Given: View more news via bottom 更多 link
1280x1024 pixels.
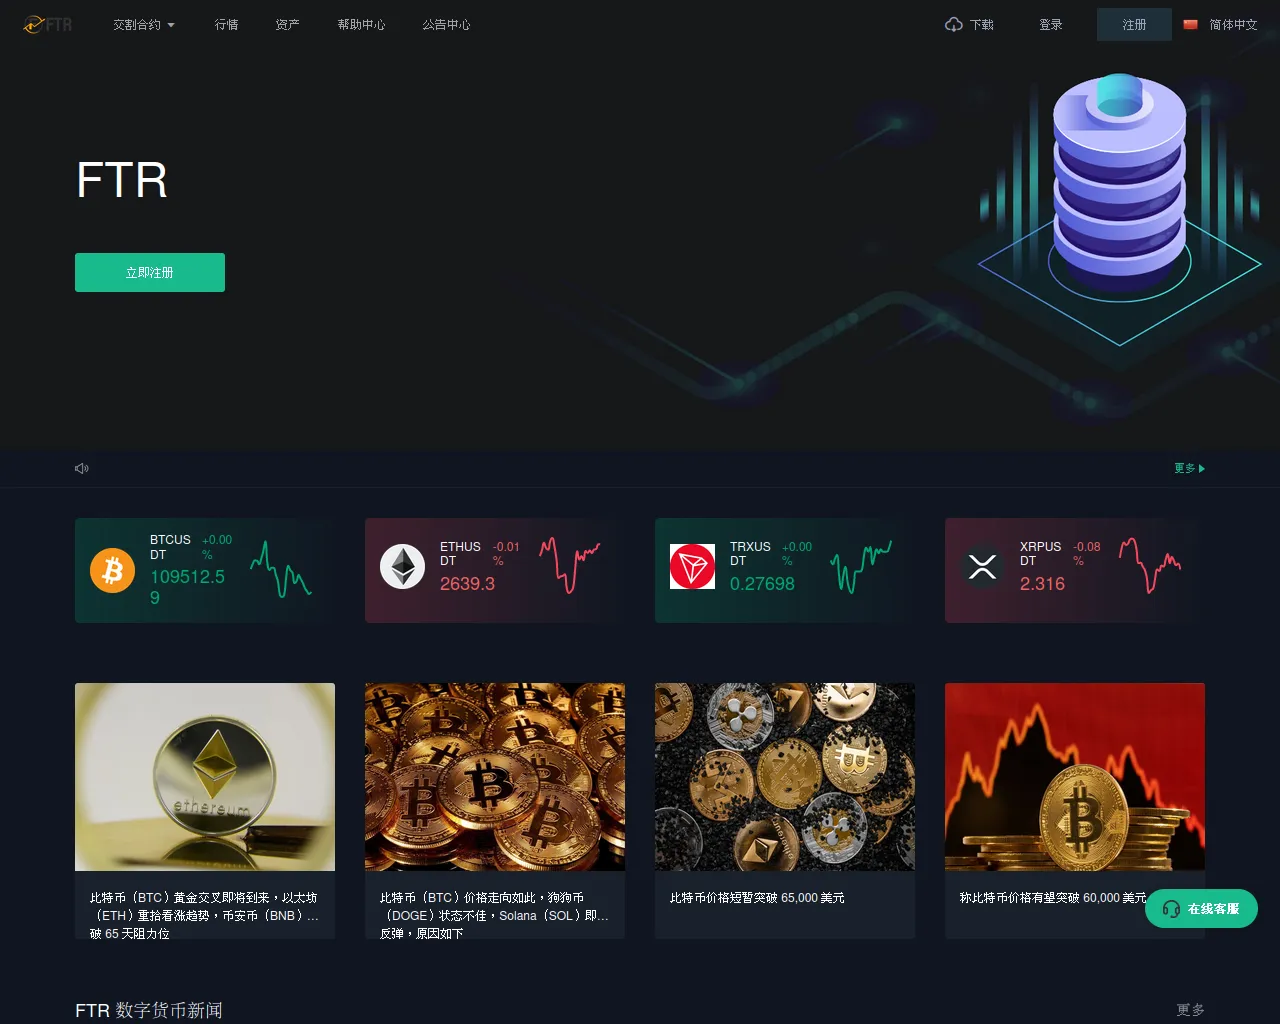Looking at the screenshot, I should point(1190,1010).
